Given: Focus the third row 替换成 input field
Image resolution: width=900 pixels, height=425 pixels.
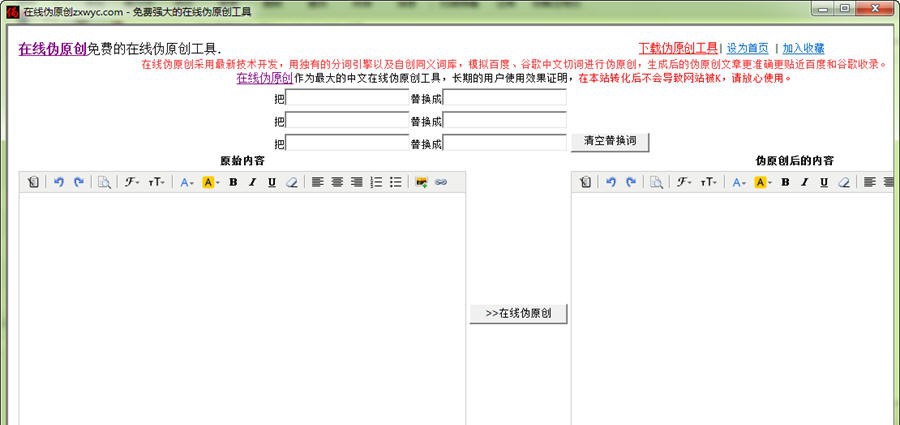Looking at the screenshot, I should (505, 142).
